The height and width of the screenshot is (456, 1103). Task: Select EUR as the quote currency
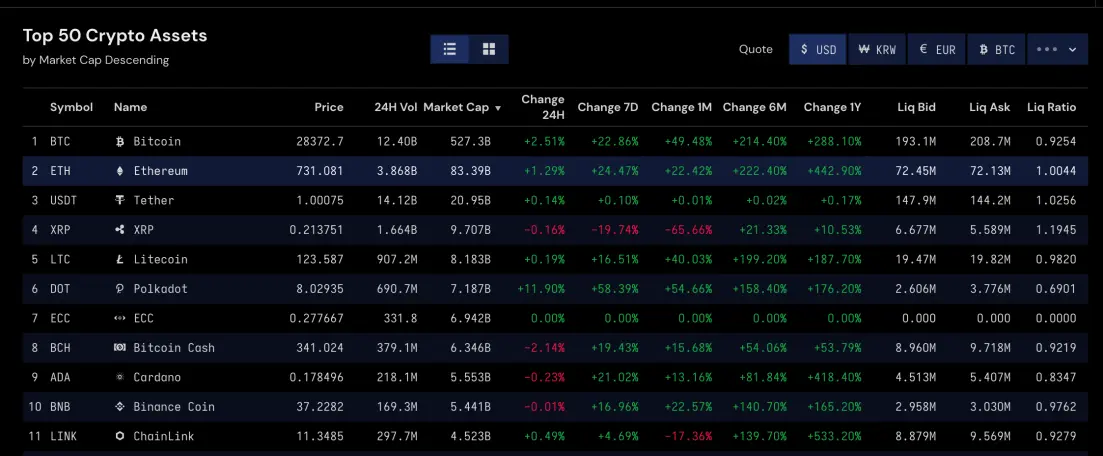937,49
